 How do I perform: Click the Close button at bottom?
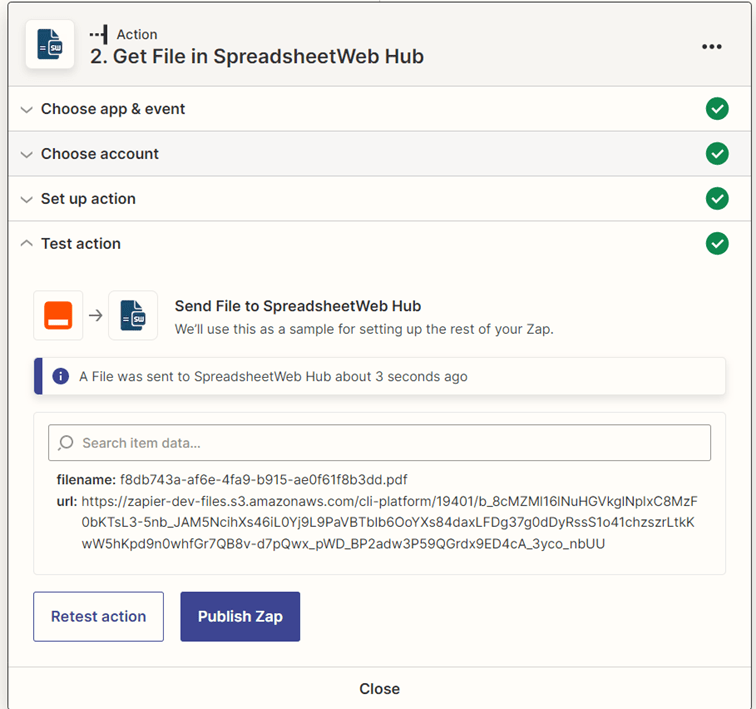click(x=379, y=689)
